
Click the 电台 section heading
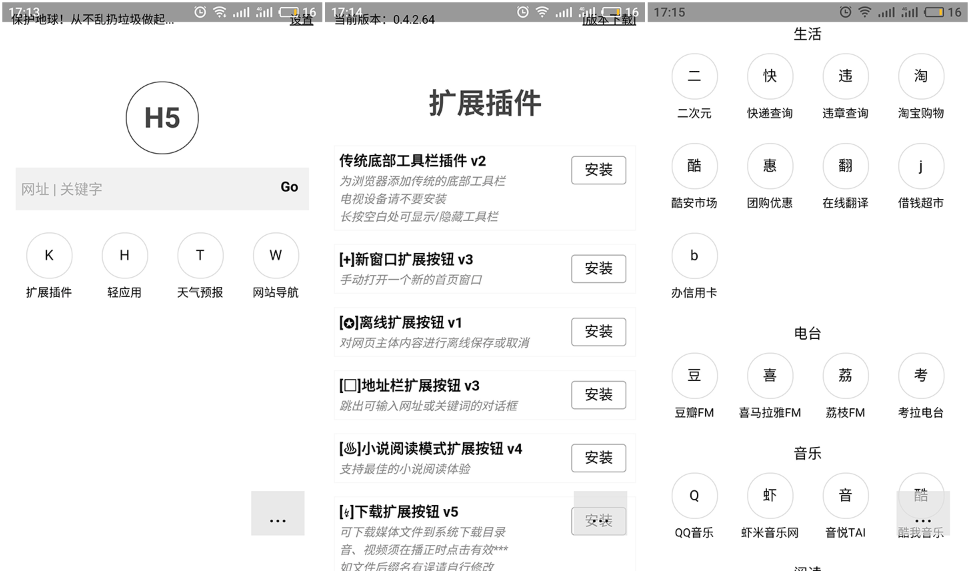[808, 334]
